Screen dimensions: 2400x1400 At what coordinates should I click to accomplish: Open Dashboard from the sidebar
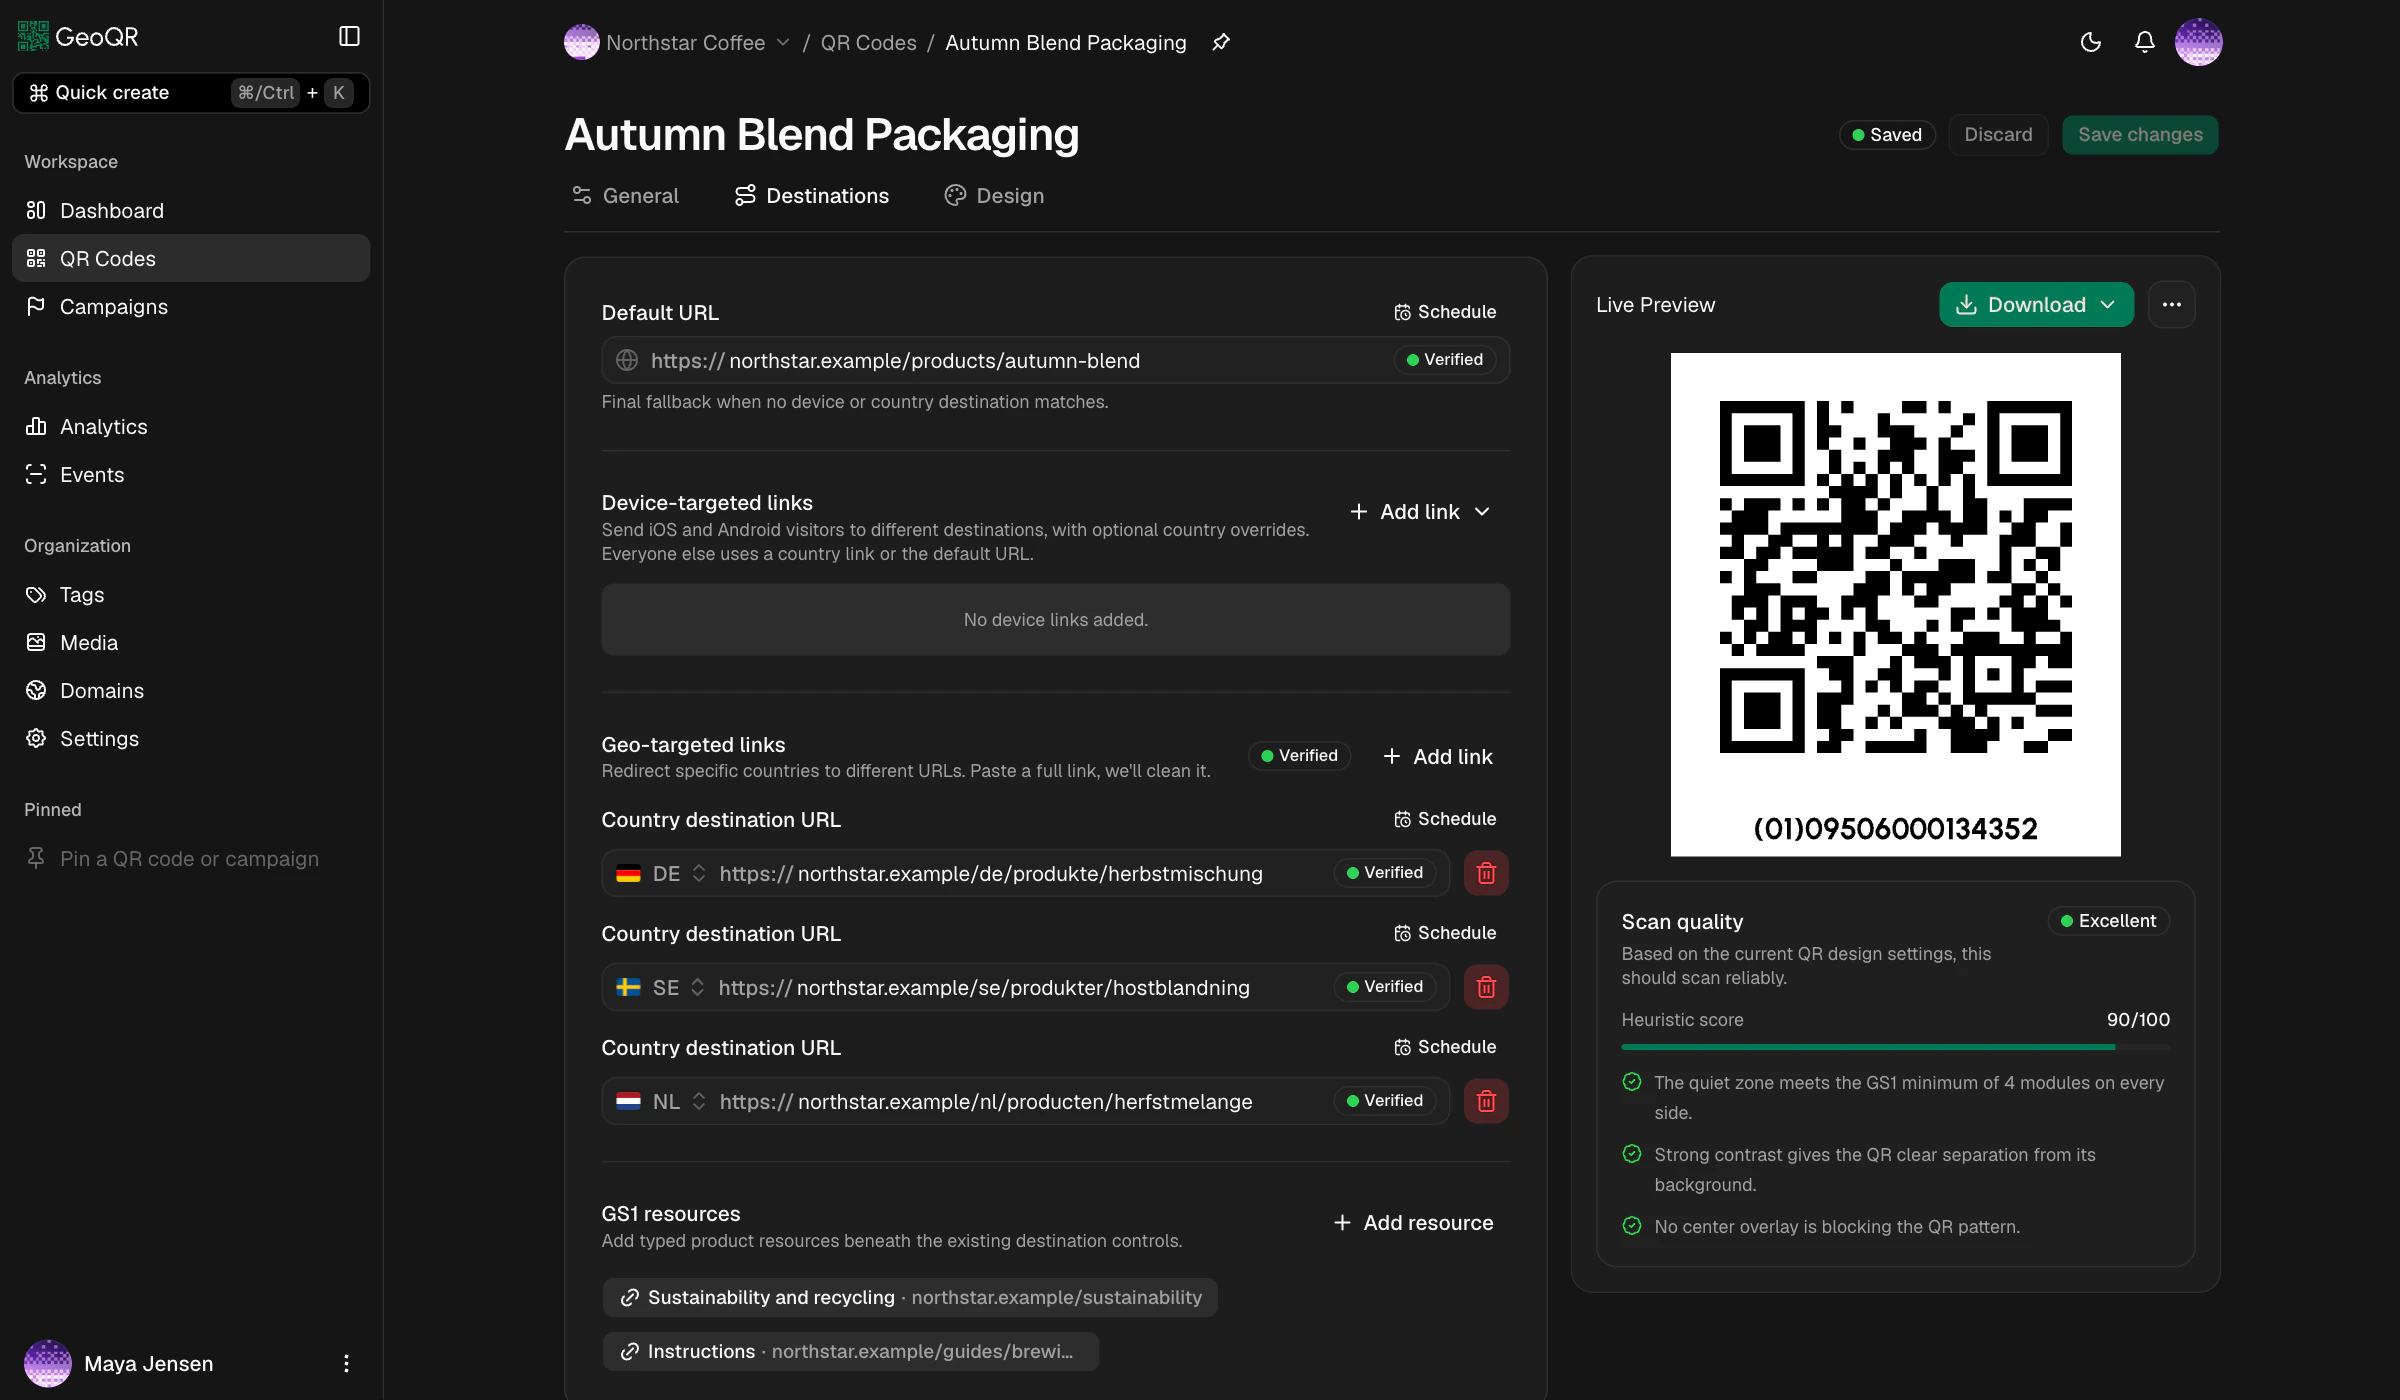(191, 210)
